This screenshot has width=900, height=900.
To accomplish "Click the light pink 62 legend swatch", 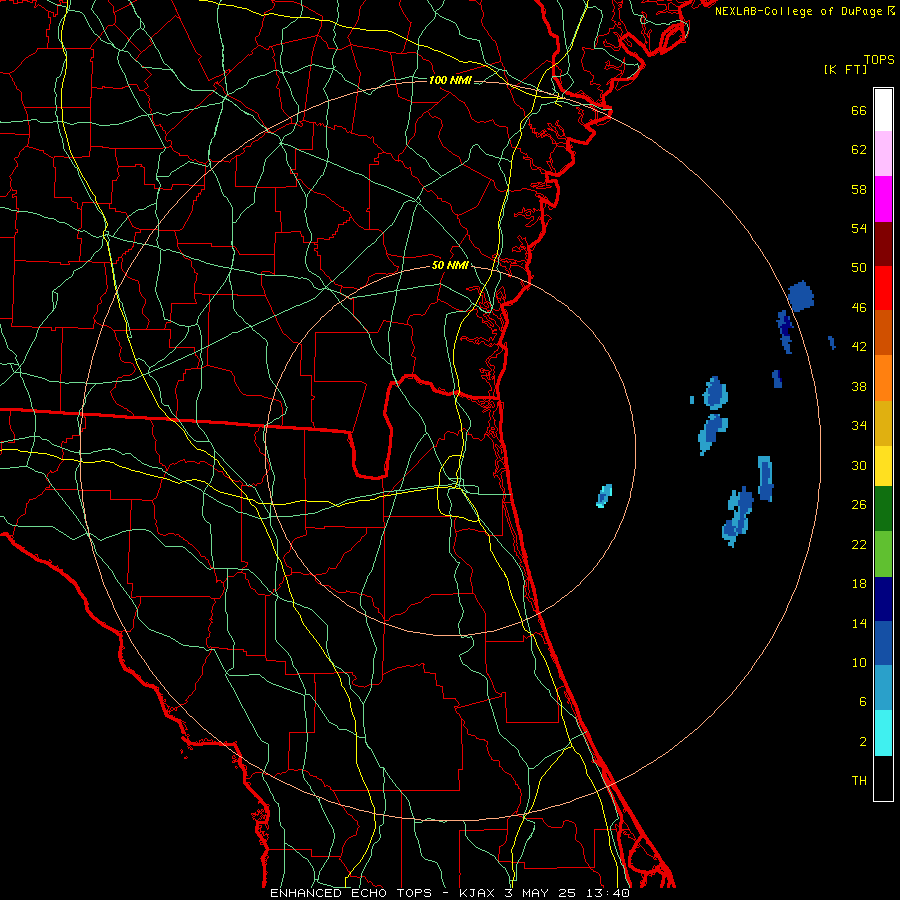I will click(883, 154).
